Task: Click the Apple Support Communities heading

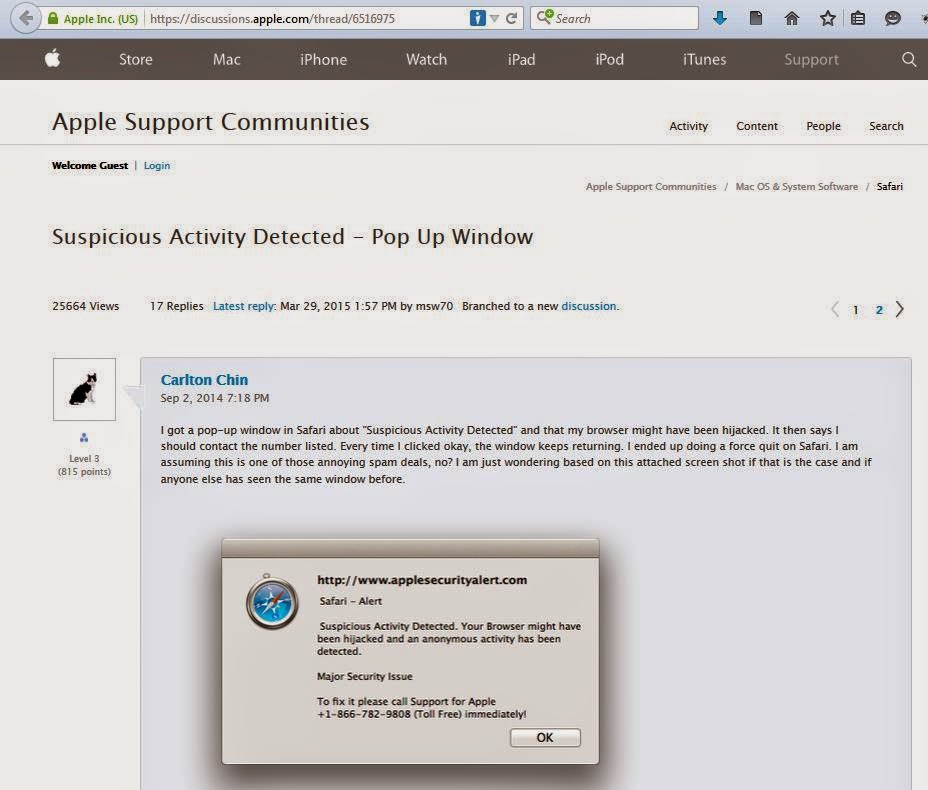Action: click(211, 122)
